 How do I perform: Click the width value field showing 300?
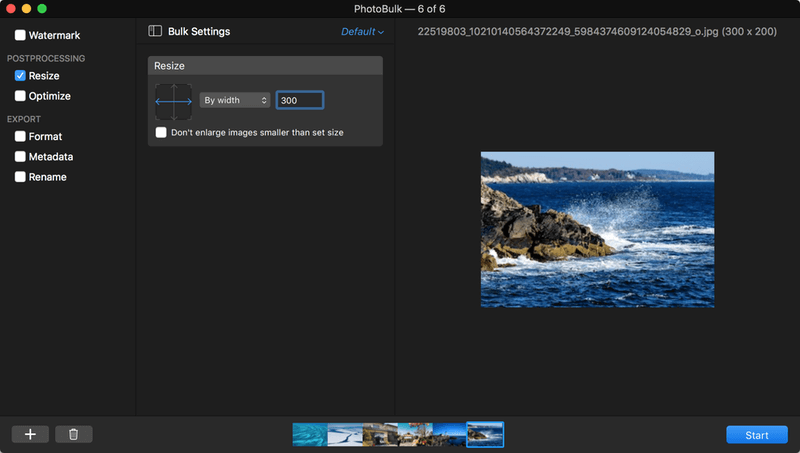point(299,100)
